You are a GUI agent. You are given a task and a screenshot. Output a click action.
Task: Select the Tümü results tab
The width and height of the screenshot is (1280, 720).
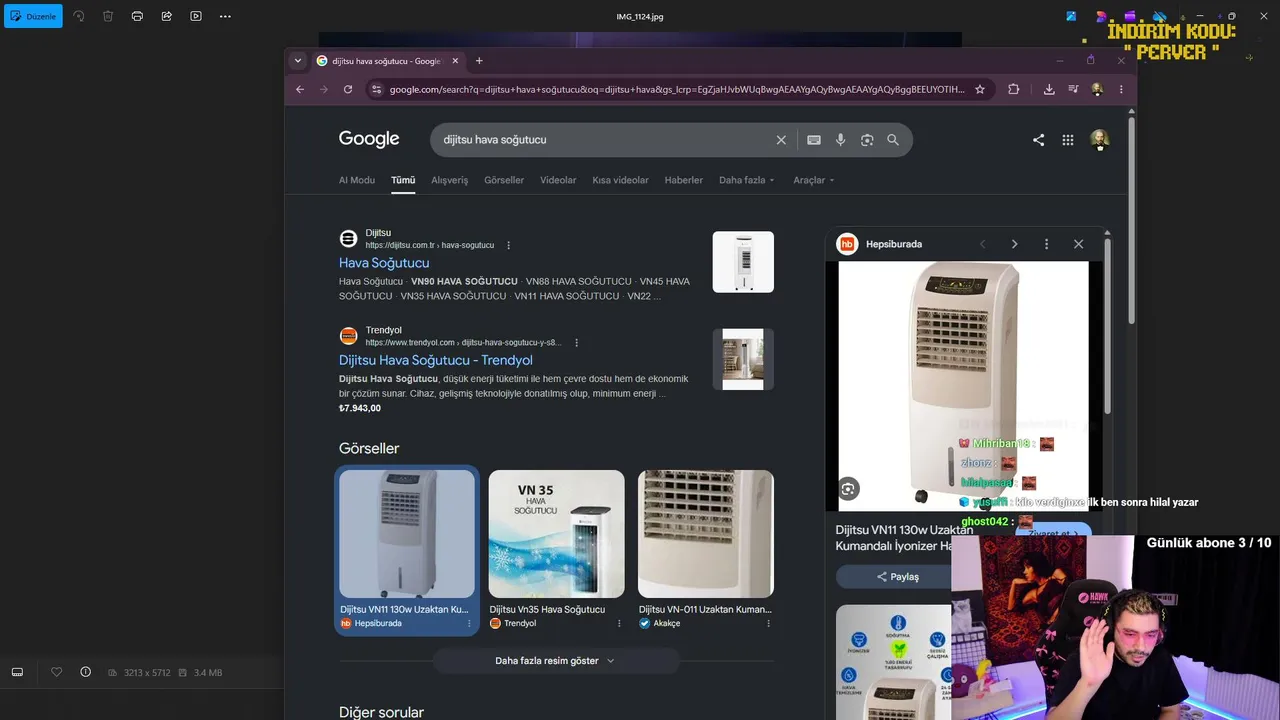click(403, 180)
